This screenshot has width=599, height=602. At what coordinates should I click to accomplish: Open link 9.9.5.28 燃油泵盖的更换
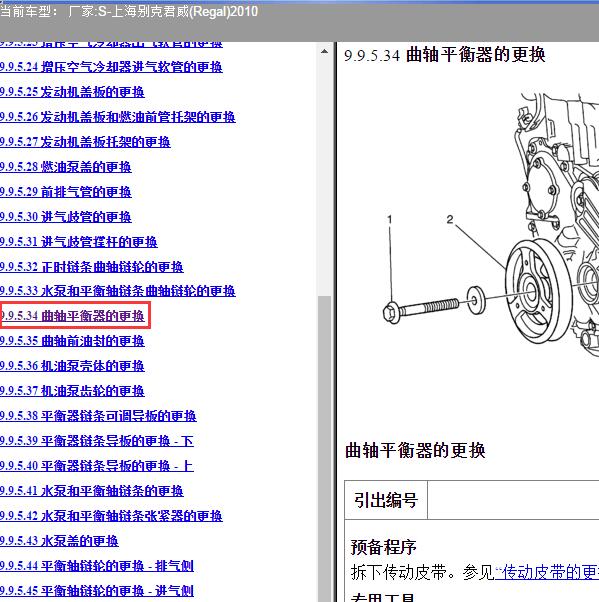click(66, 167)
